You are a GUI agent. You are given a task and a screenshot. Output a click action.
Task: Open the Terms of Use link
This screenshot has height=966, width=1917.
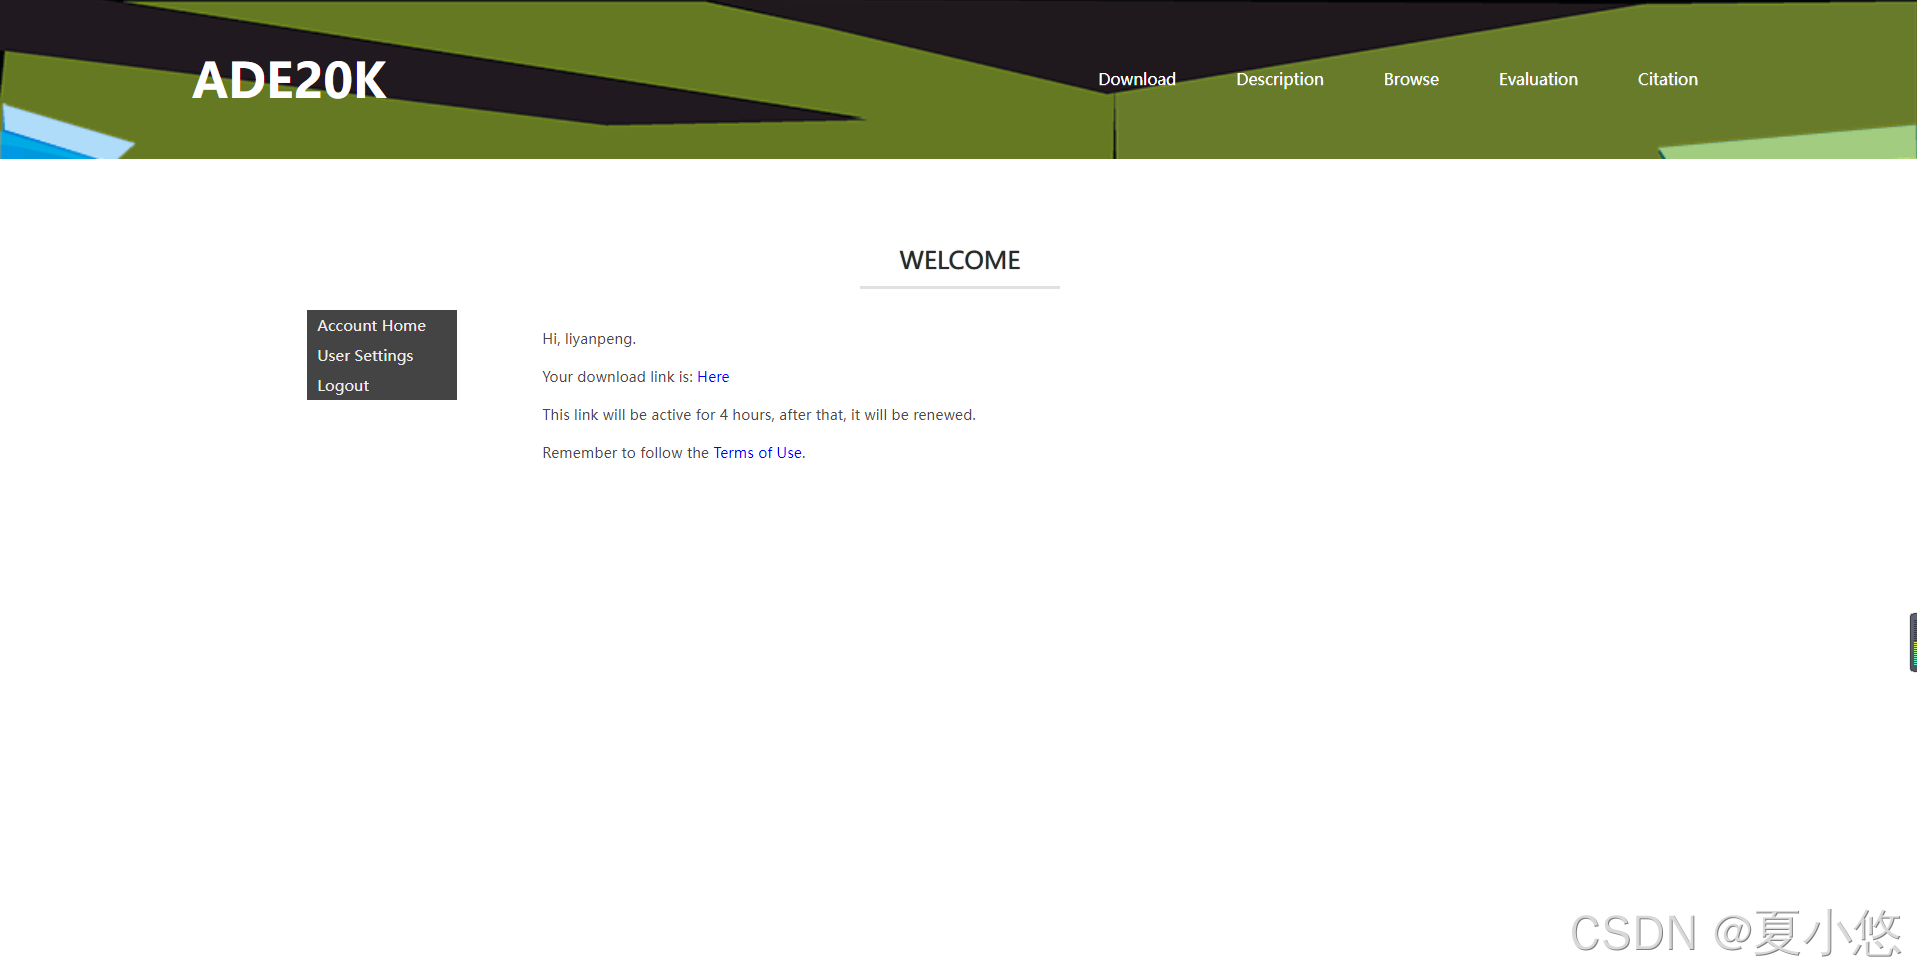(757, 453)
